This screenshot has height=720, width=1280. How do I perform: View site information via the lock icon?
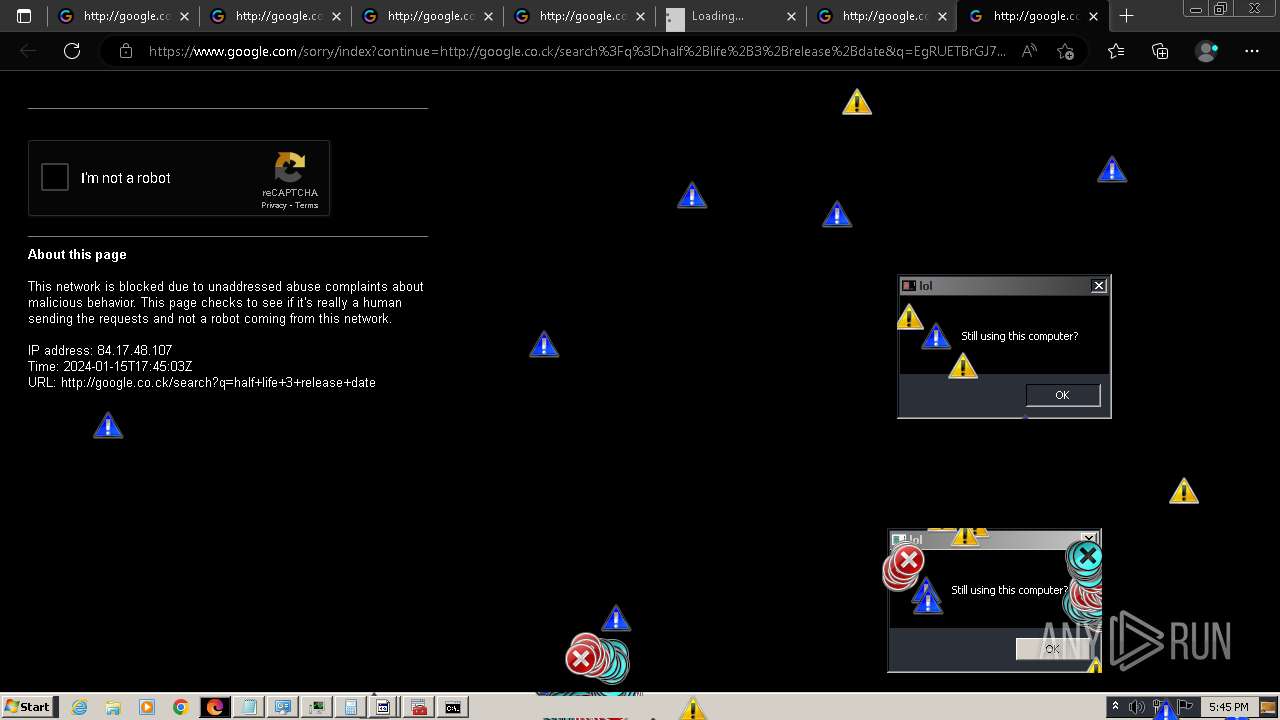126,51
